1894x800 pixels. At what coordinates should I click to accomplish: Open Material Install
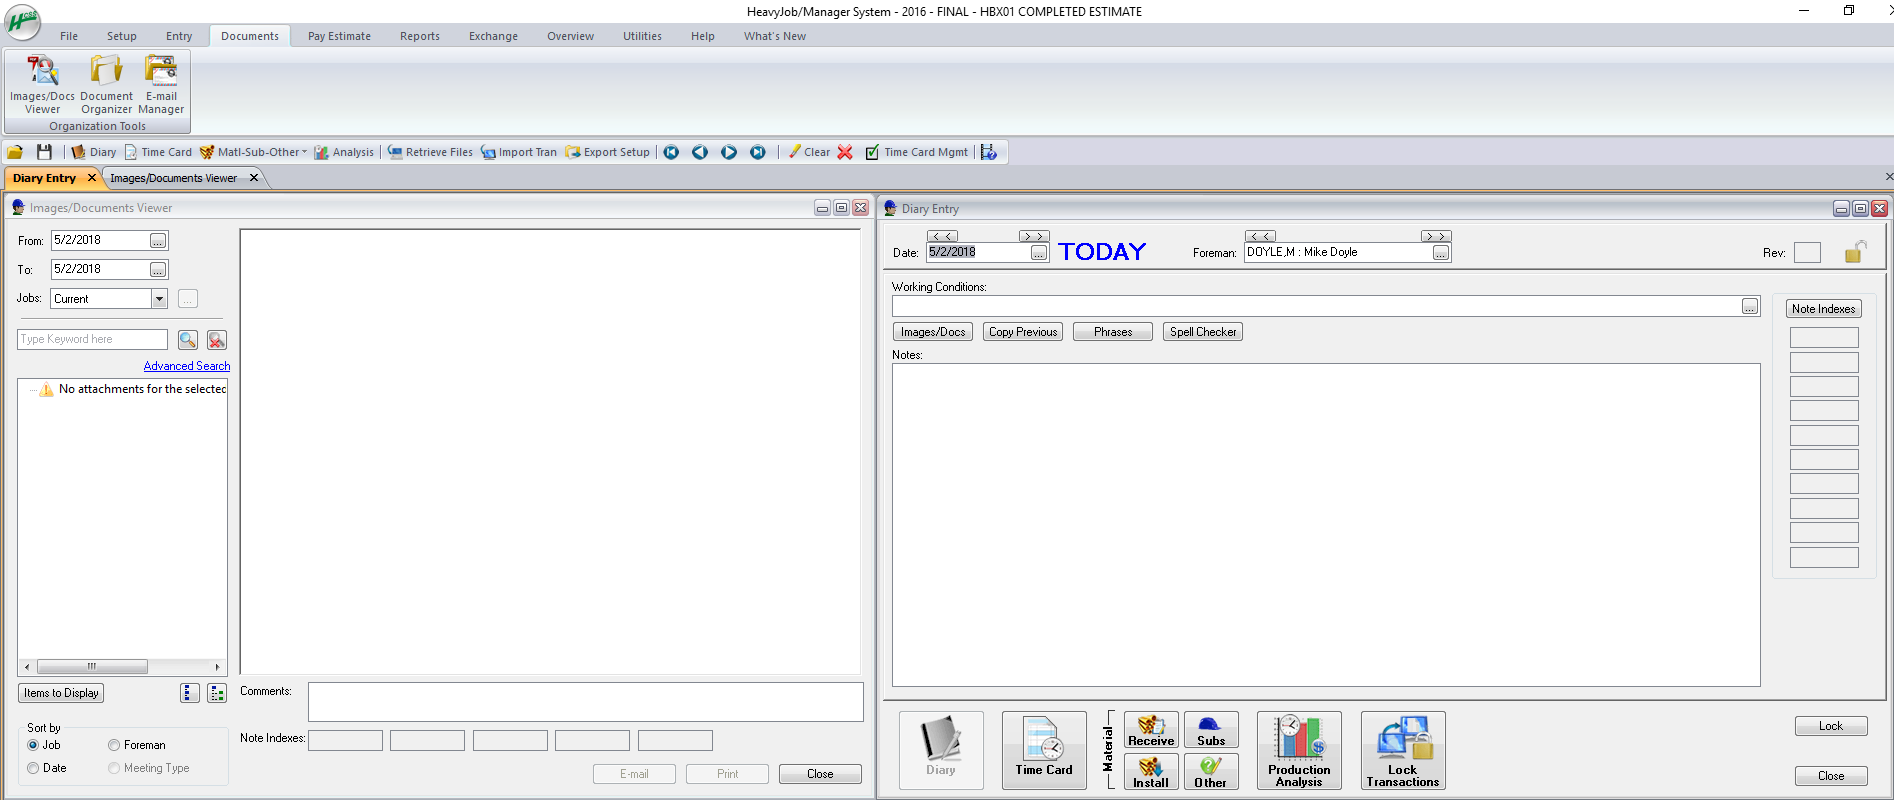coord(1151,771)
